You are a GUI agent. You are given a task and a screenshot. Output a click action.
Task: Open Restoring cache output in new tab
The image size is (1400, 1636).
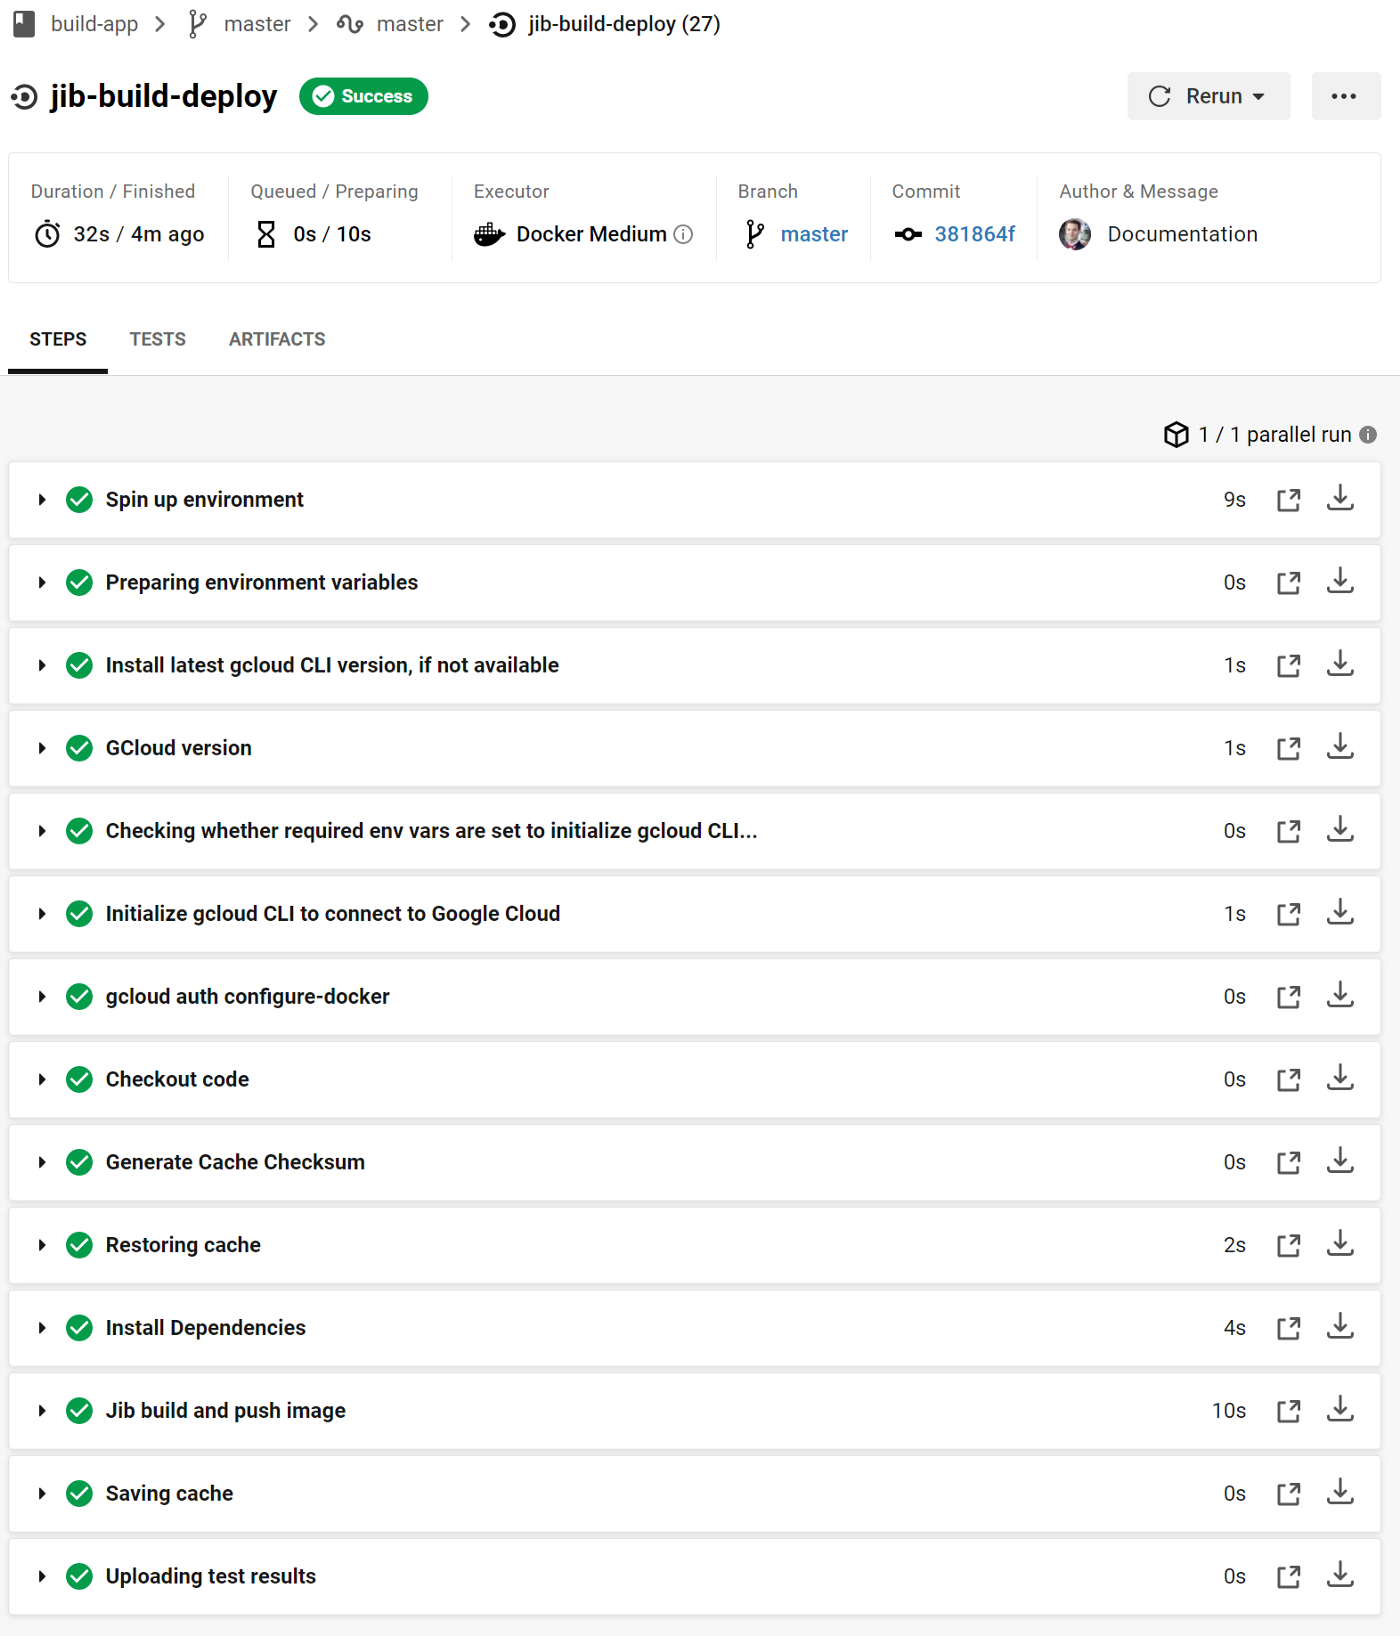coord(1288,1245)
